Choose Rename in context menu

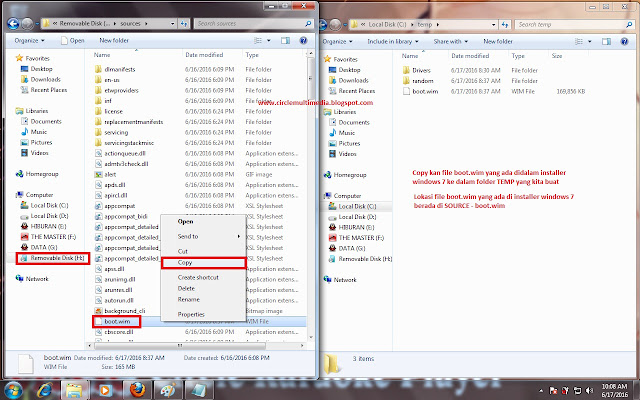(189, 299)
